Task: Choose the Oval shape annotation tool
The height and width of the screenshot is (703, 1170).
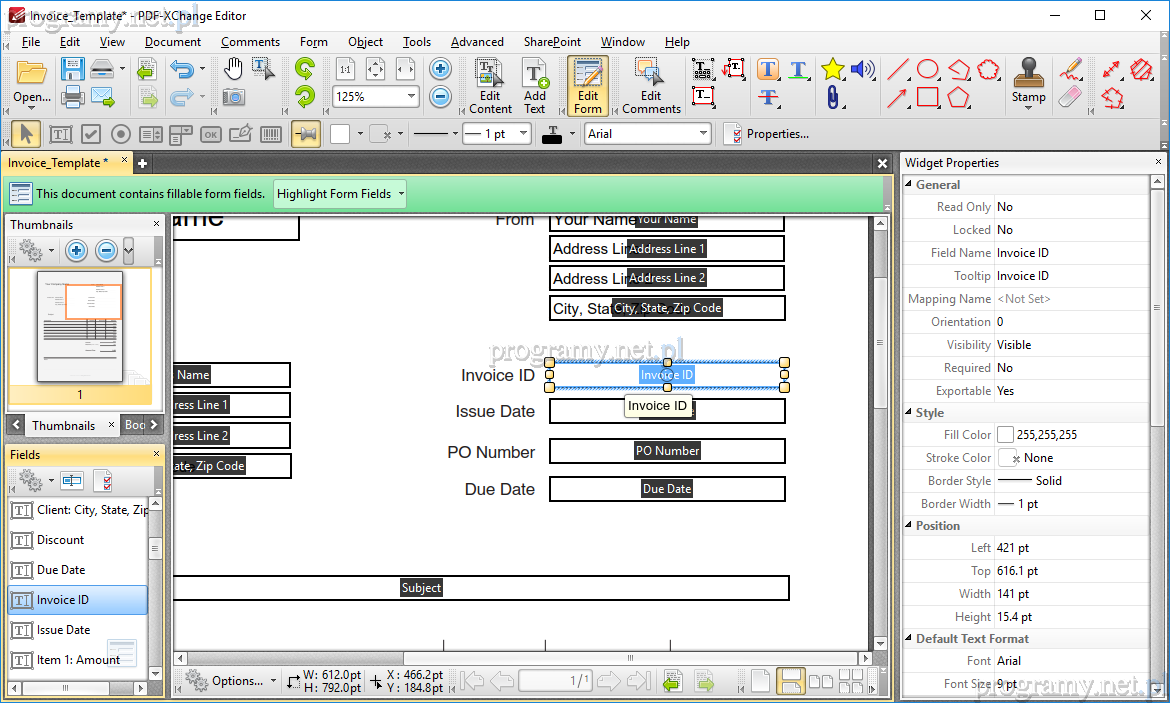Action: [928, 69]
